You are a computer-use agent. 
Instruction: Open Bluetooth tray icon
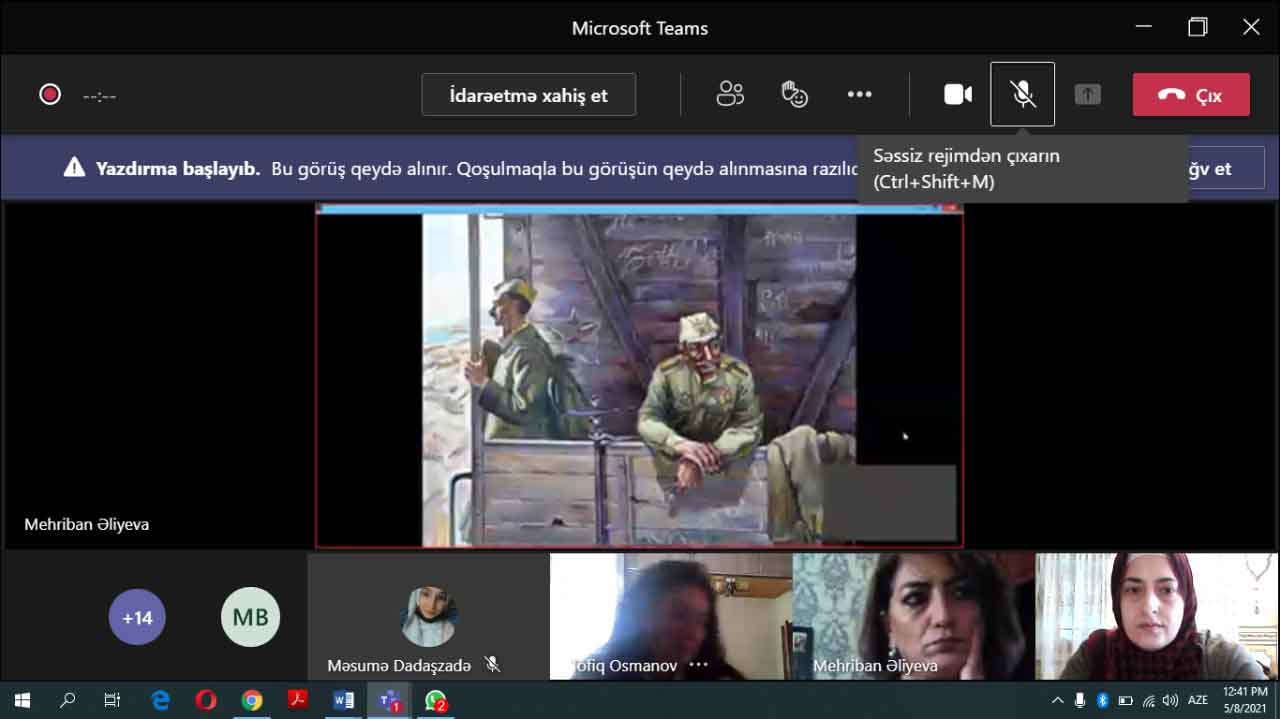1103,700
